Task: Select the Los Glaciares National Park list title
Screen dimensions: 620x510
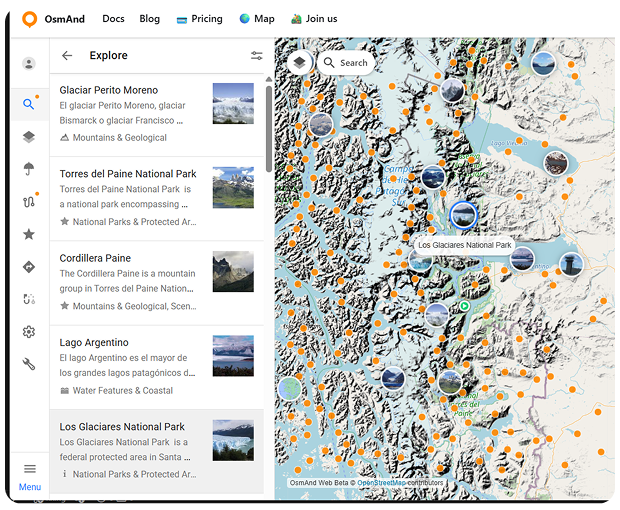Action: 122,427
